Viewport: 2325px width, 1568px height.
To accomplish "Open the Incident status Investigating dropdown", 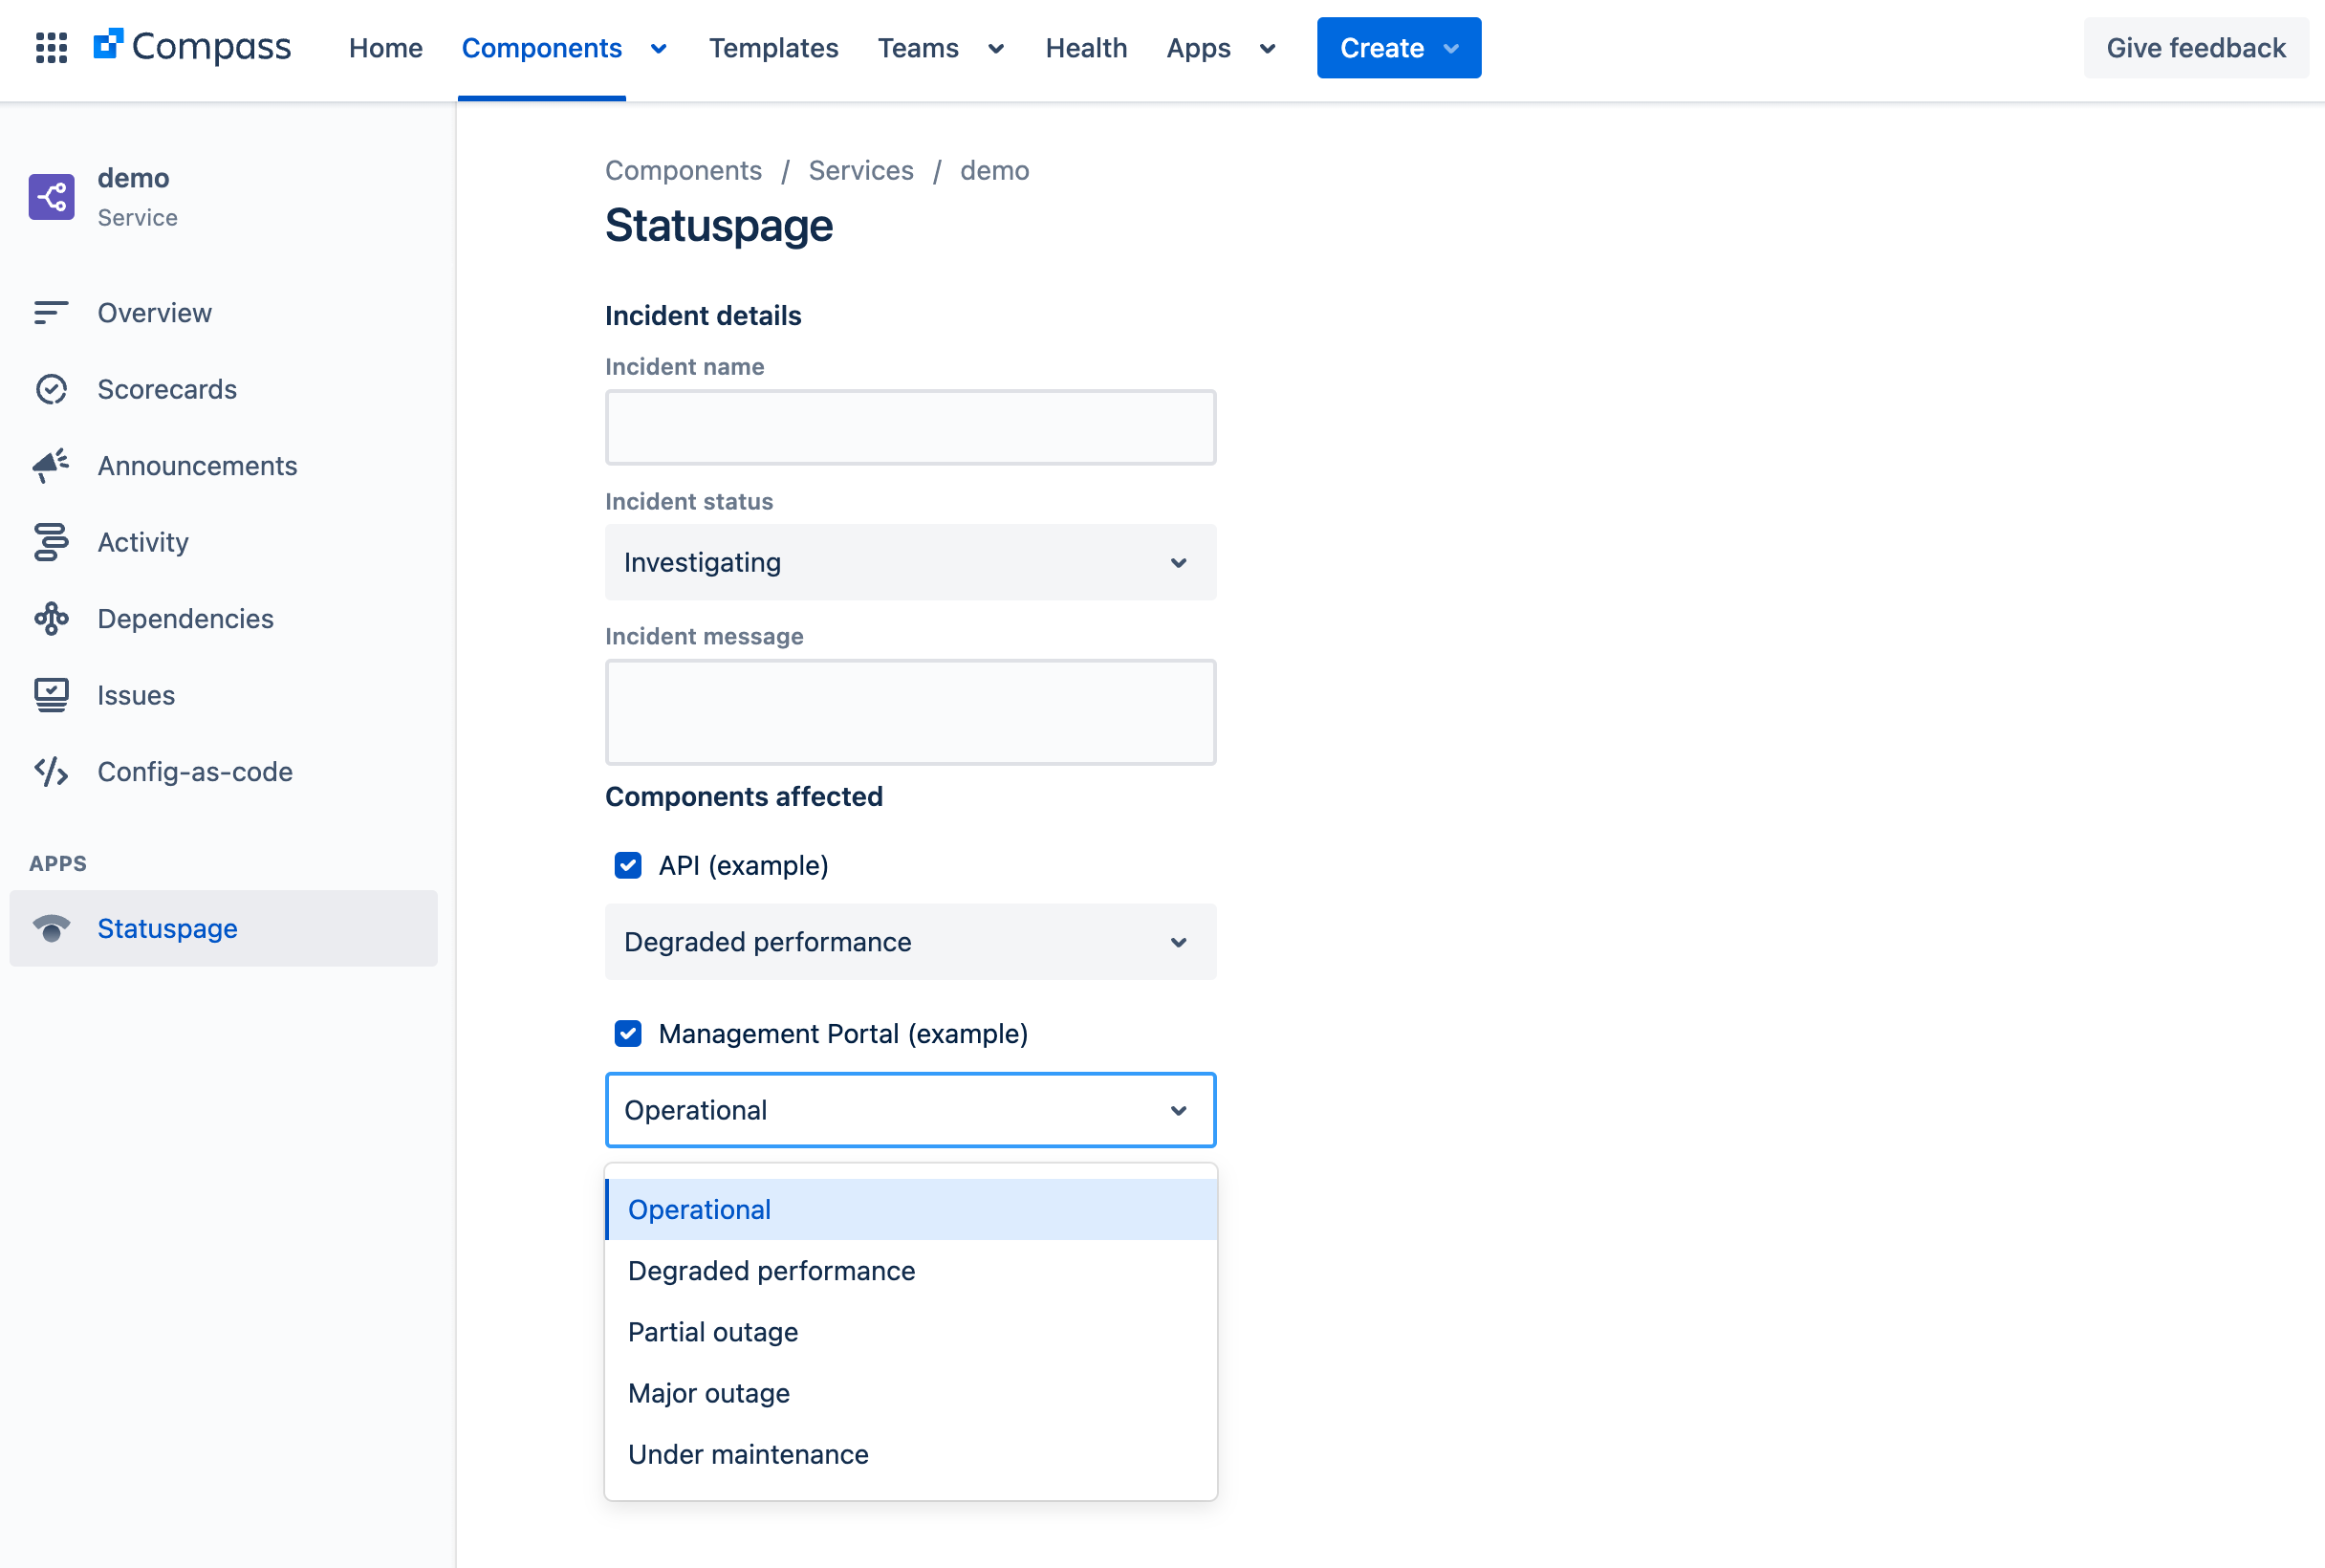I will (x=910, y=562).
